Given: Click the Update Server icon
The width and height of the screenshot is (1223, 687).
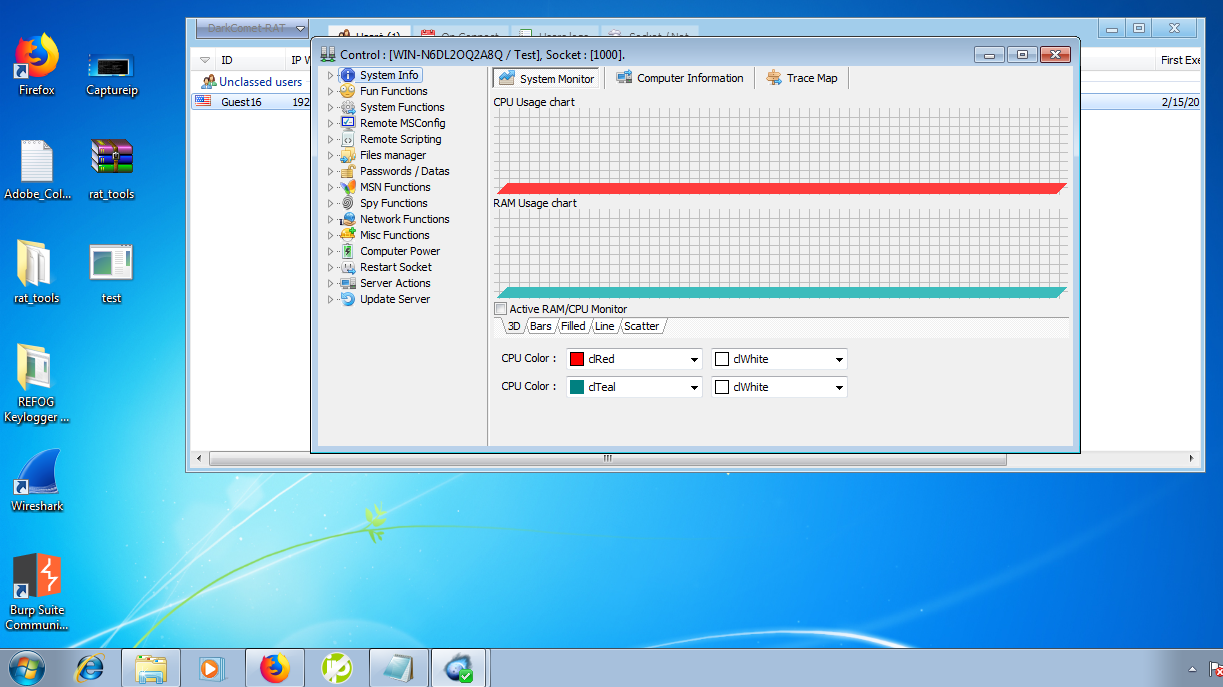Looking at the screenshot, I should click(x=347, y=299).
